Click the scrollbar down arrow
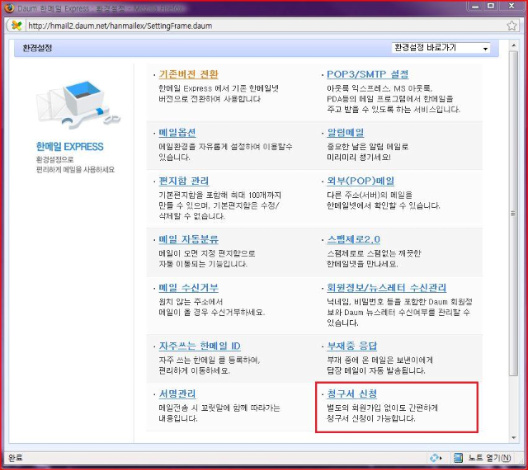This screenshot has width=528, height=470. coord(514,438)
